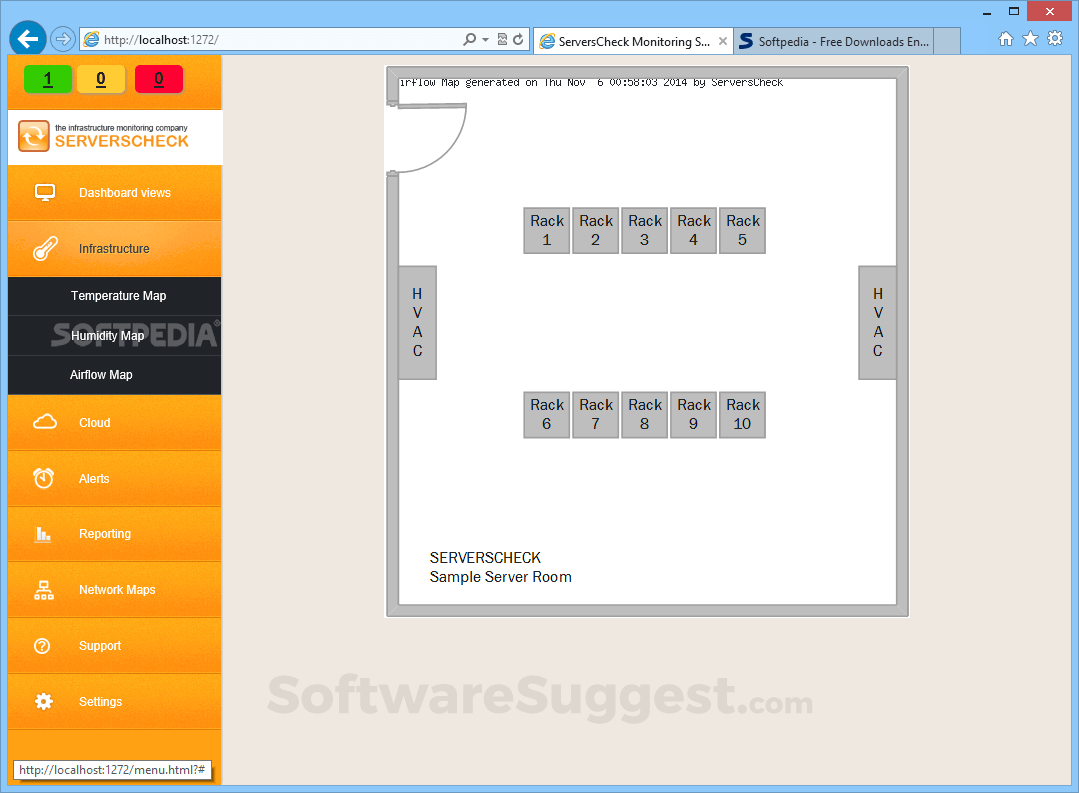Viewport: 1079px width, 793px height.
Task: Open the Temperature Map
Action: [114, 296]
